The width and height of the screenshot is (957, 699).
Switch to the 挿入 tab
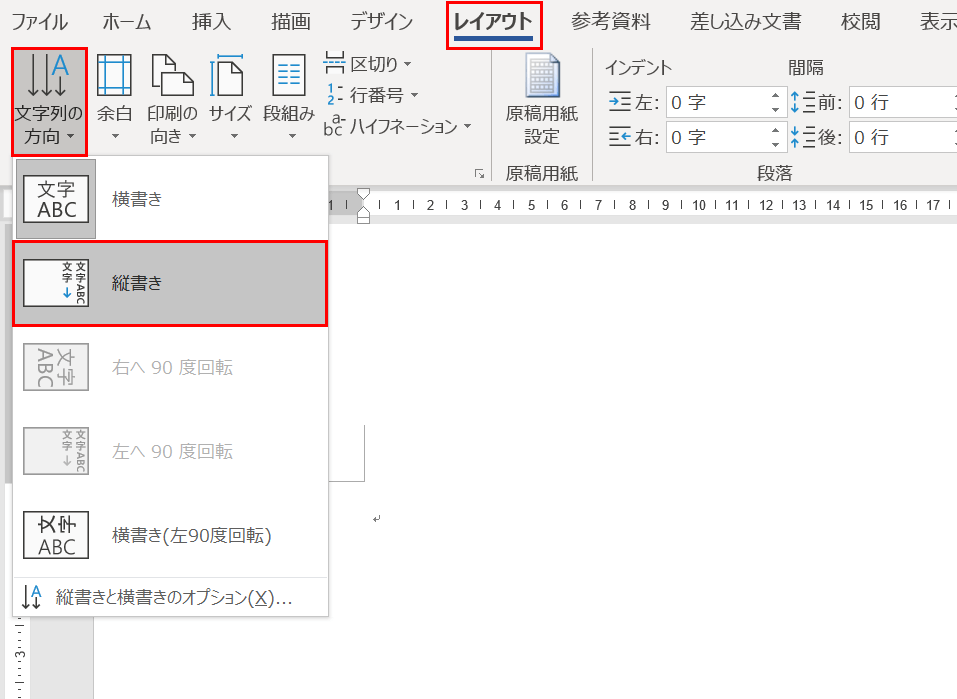click(x=211, y=22)
